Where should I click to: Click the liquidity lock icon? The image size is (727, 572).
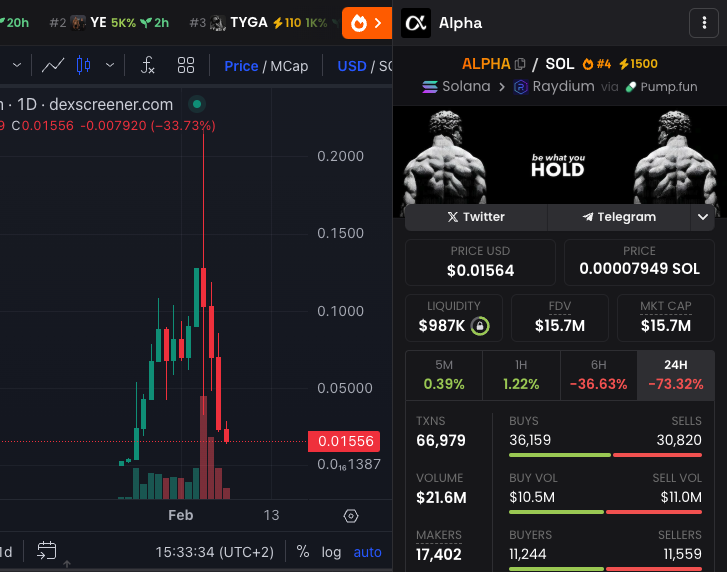coord(480,326)
